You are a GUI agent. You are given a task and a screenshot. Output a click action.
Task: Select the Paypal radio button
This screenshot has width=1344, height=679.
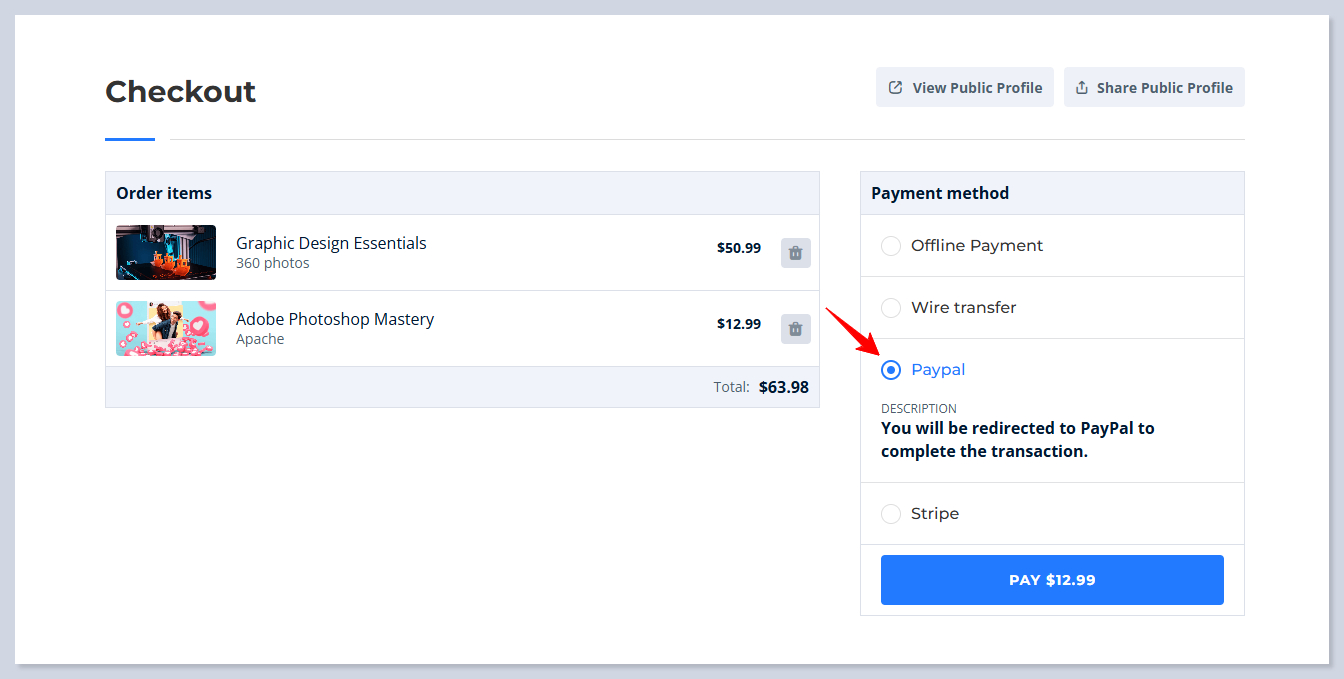click(891, 370)
